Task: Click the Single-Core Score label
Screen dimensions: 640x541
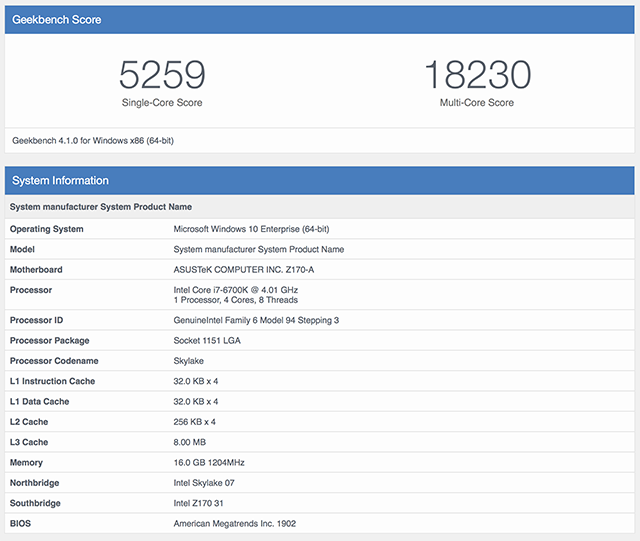Action: pyautogui.click(x=162, y=102)
